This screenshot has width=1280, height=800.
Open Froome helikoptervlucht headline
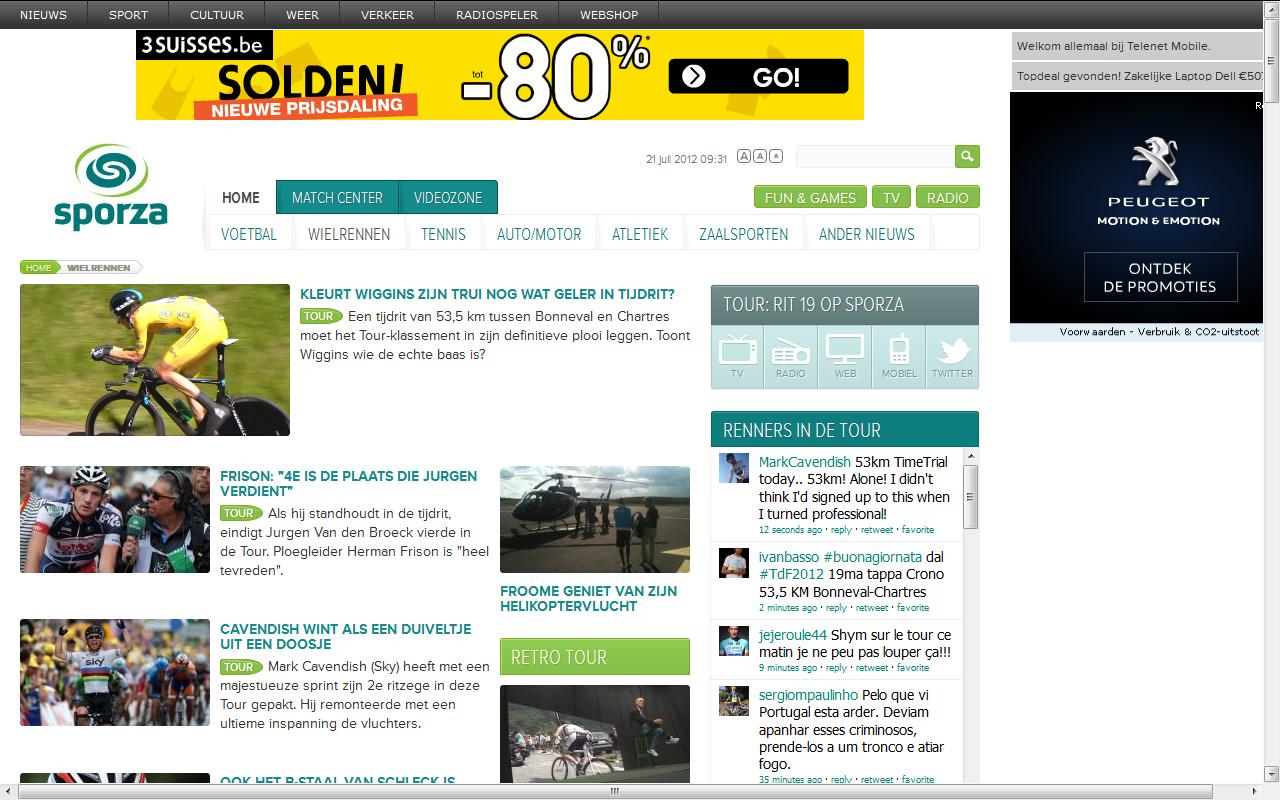pyautogui.click(x=589, y=598)
